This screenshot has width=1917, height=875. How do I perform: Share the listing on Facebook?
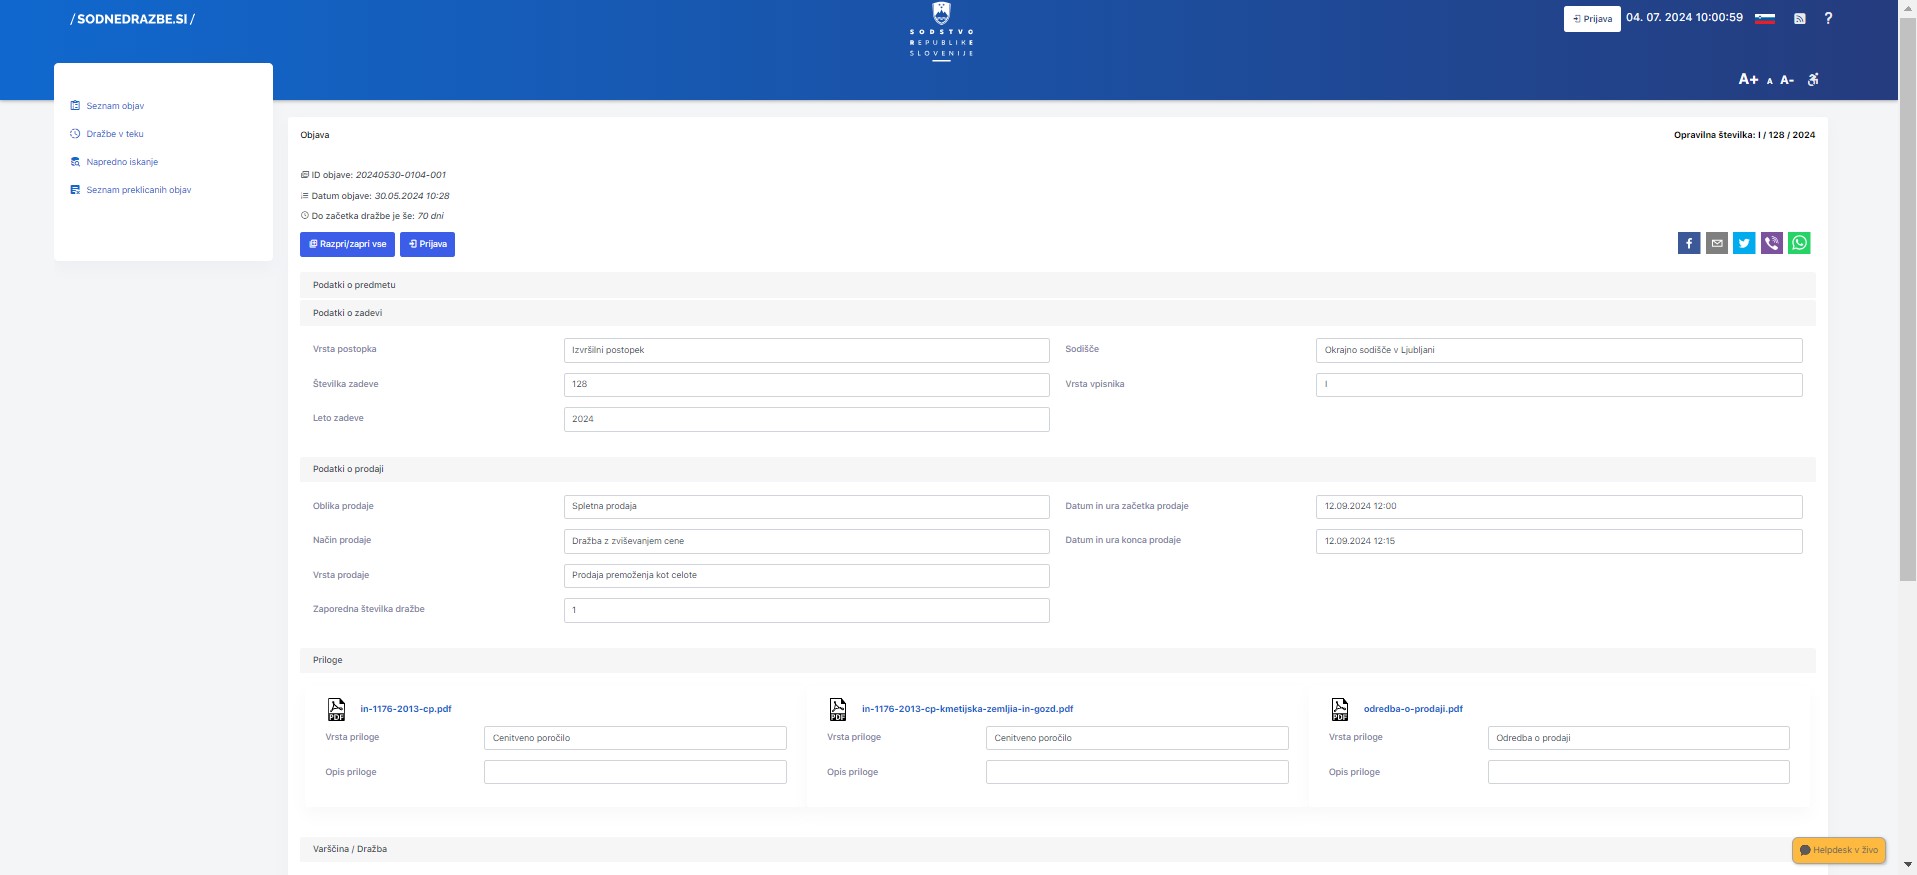(x=1688, y=243)
